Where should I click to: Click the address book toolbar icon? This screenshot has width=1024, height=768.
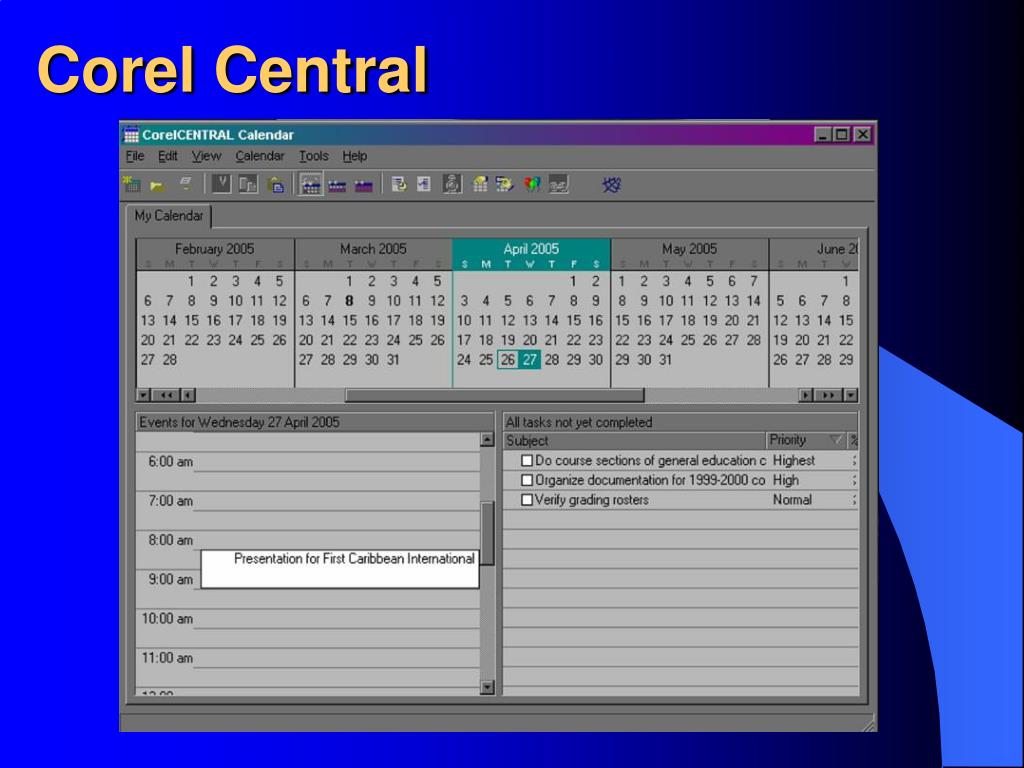(x=558, y=185)
